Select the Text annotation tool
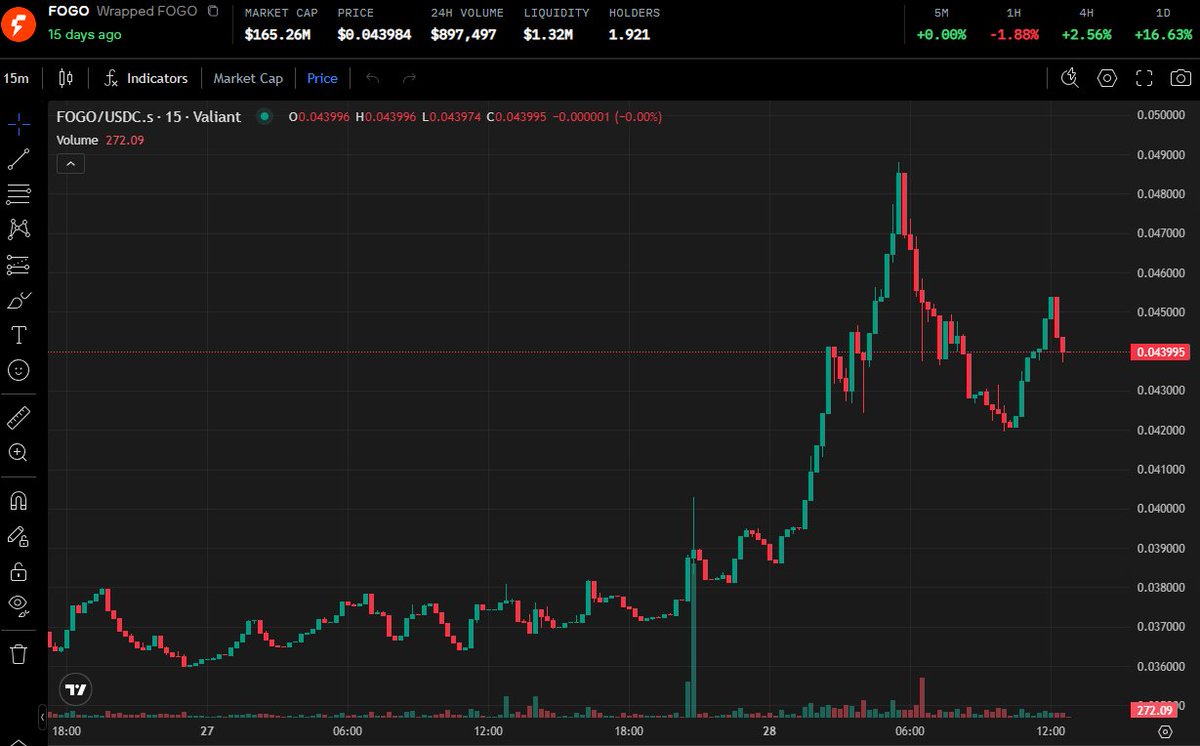Screen dimensions: 1200x746 18,335
